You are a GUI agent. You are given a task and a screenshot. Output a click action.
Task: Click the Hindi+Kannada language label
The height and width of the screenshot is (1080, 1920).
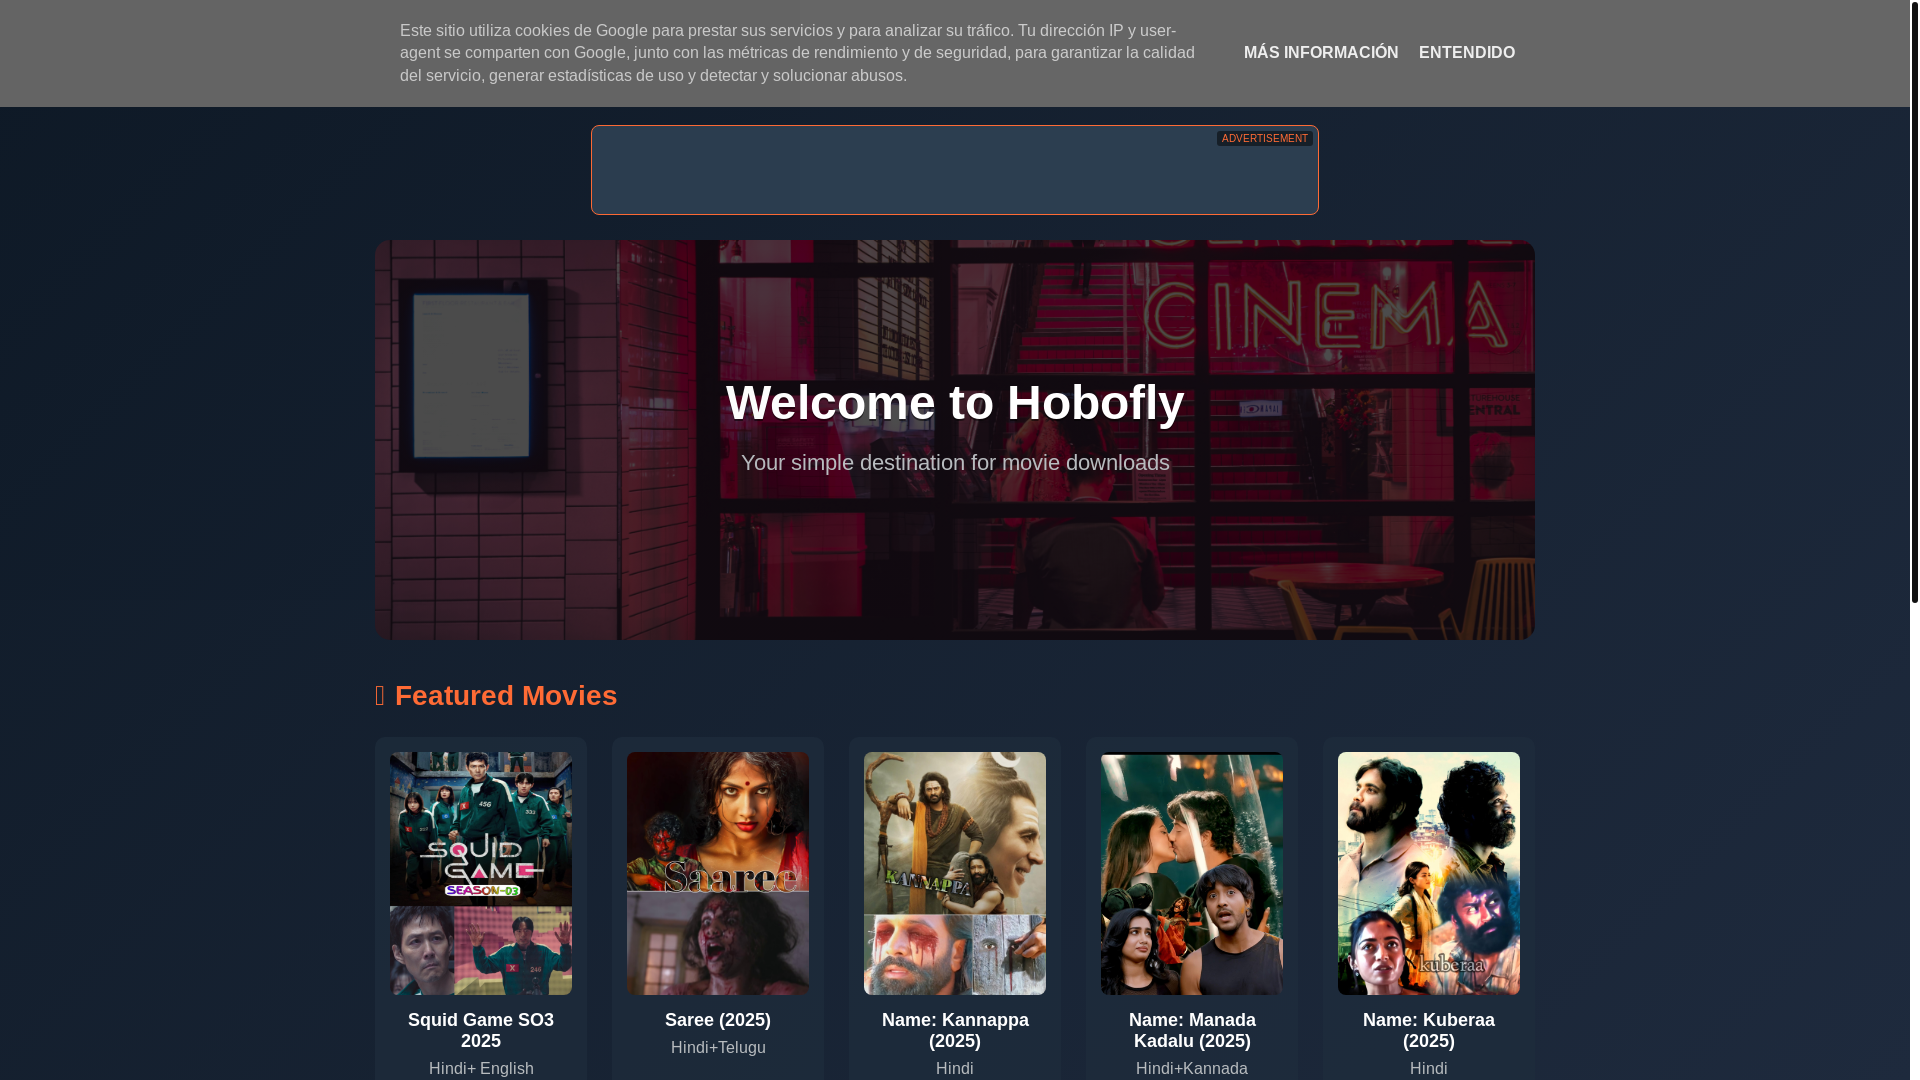(1192, 1069)
